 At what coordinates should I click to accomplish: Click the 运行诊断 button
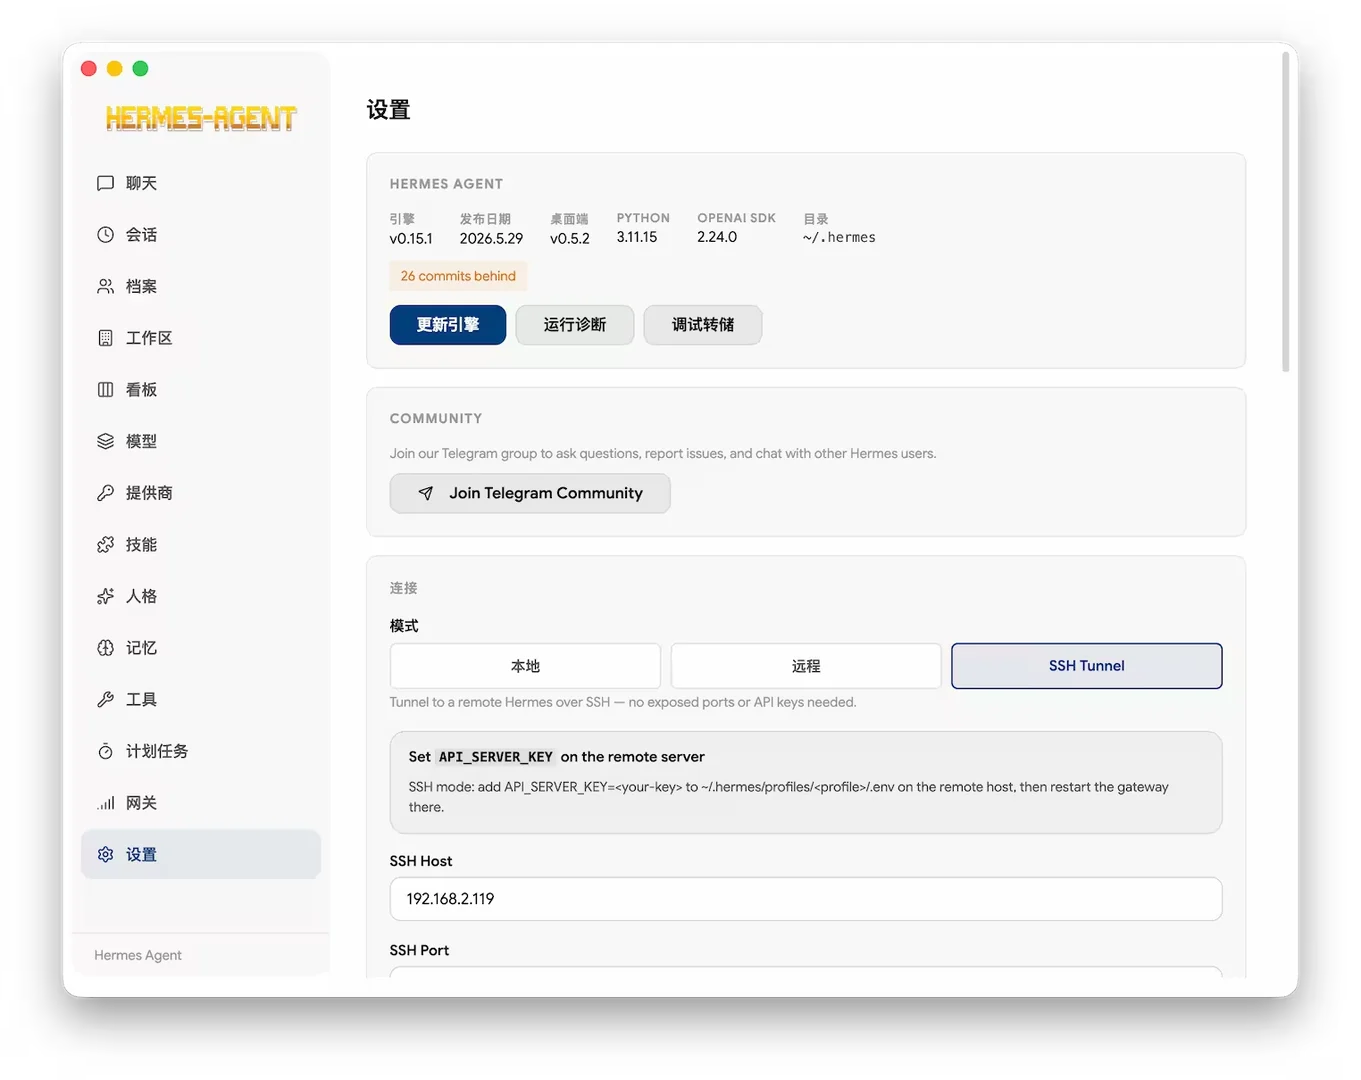tap(575, 325)
